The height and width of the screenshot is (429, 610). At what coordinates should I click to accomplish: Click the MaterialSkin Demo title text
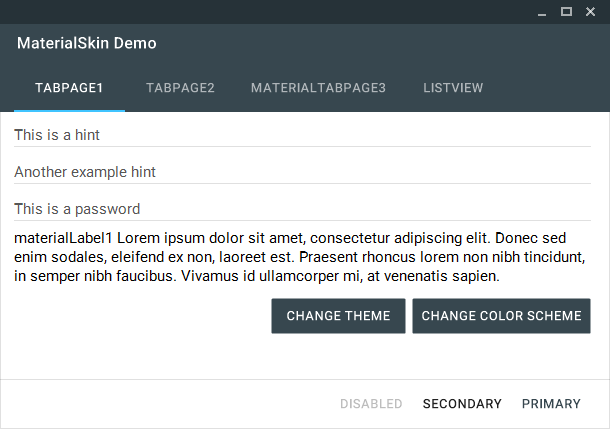click(87, 44)
